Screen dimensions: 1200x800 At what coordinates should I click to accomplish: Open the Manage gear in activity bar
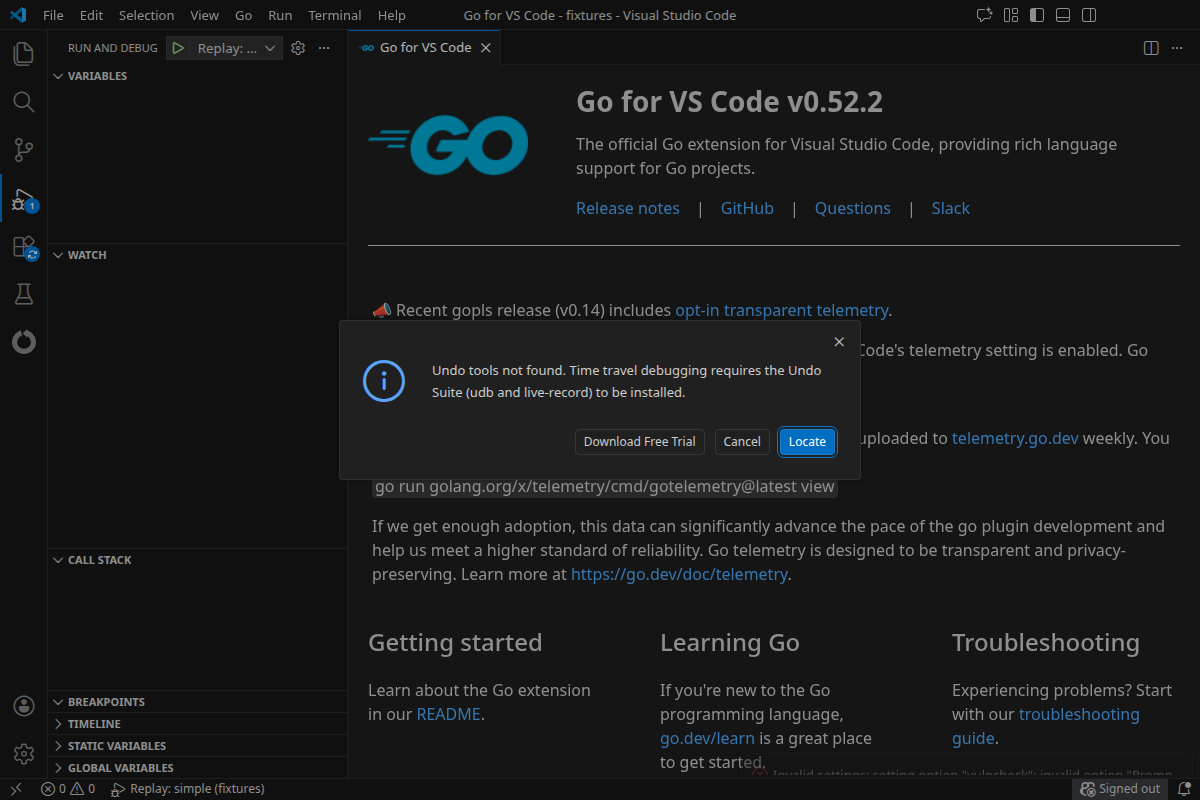[23, 753]
